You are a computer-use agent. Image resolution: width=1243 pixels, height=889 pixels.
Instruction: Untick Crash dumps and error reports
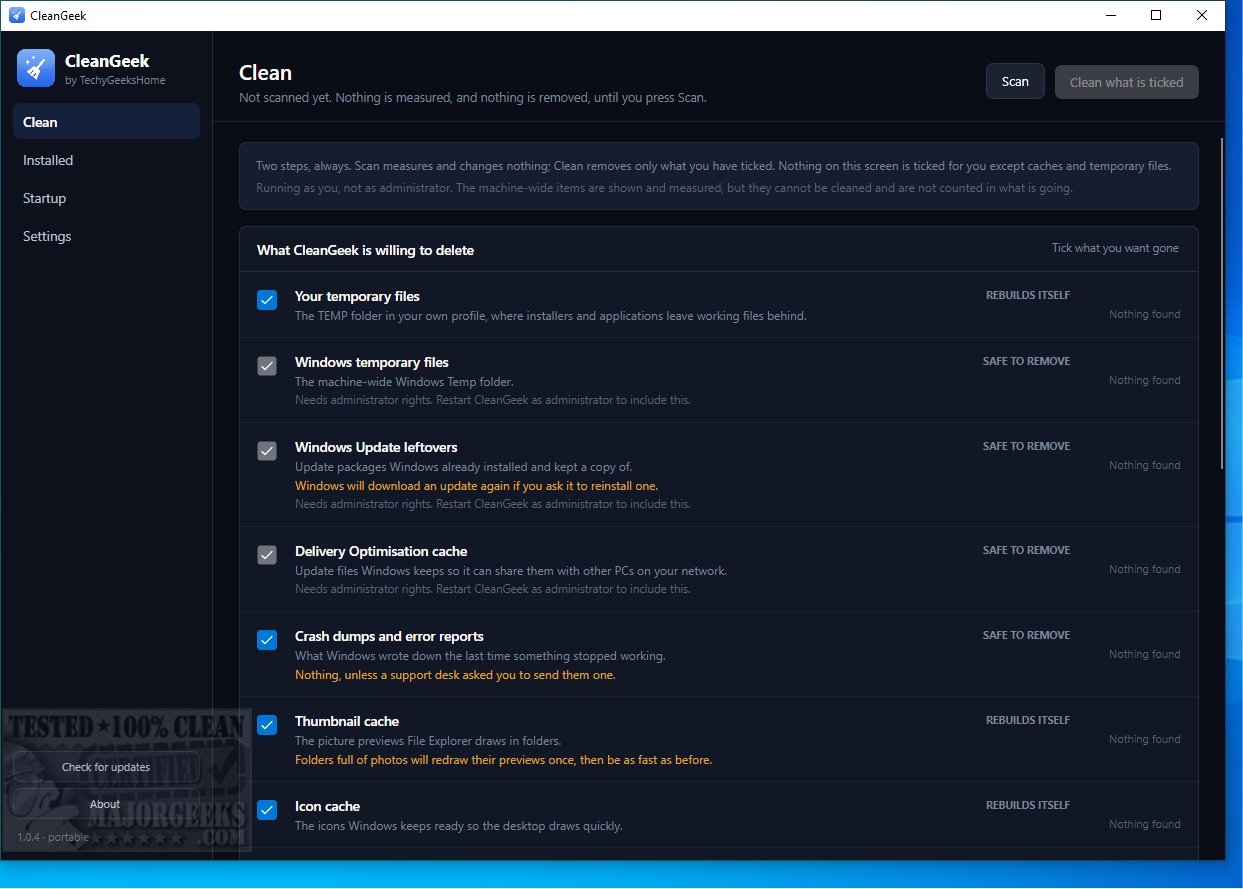coord(267,640)
